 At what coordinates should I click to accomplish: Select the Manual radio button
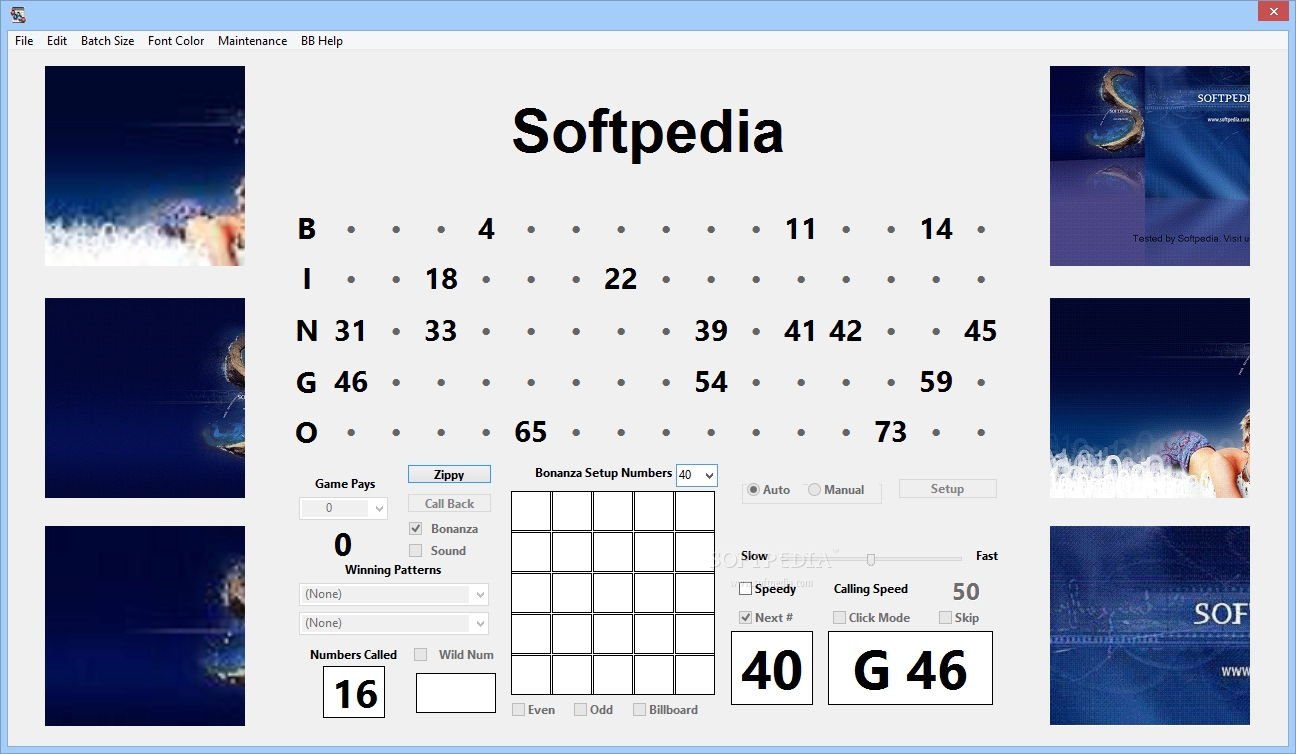pos(814,490)
